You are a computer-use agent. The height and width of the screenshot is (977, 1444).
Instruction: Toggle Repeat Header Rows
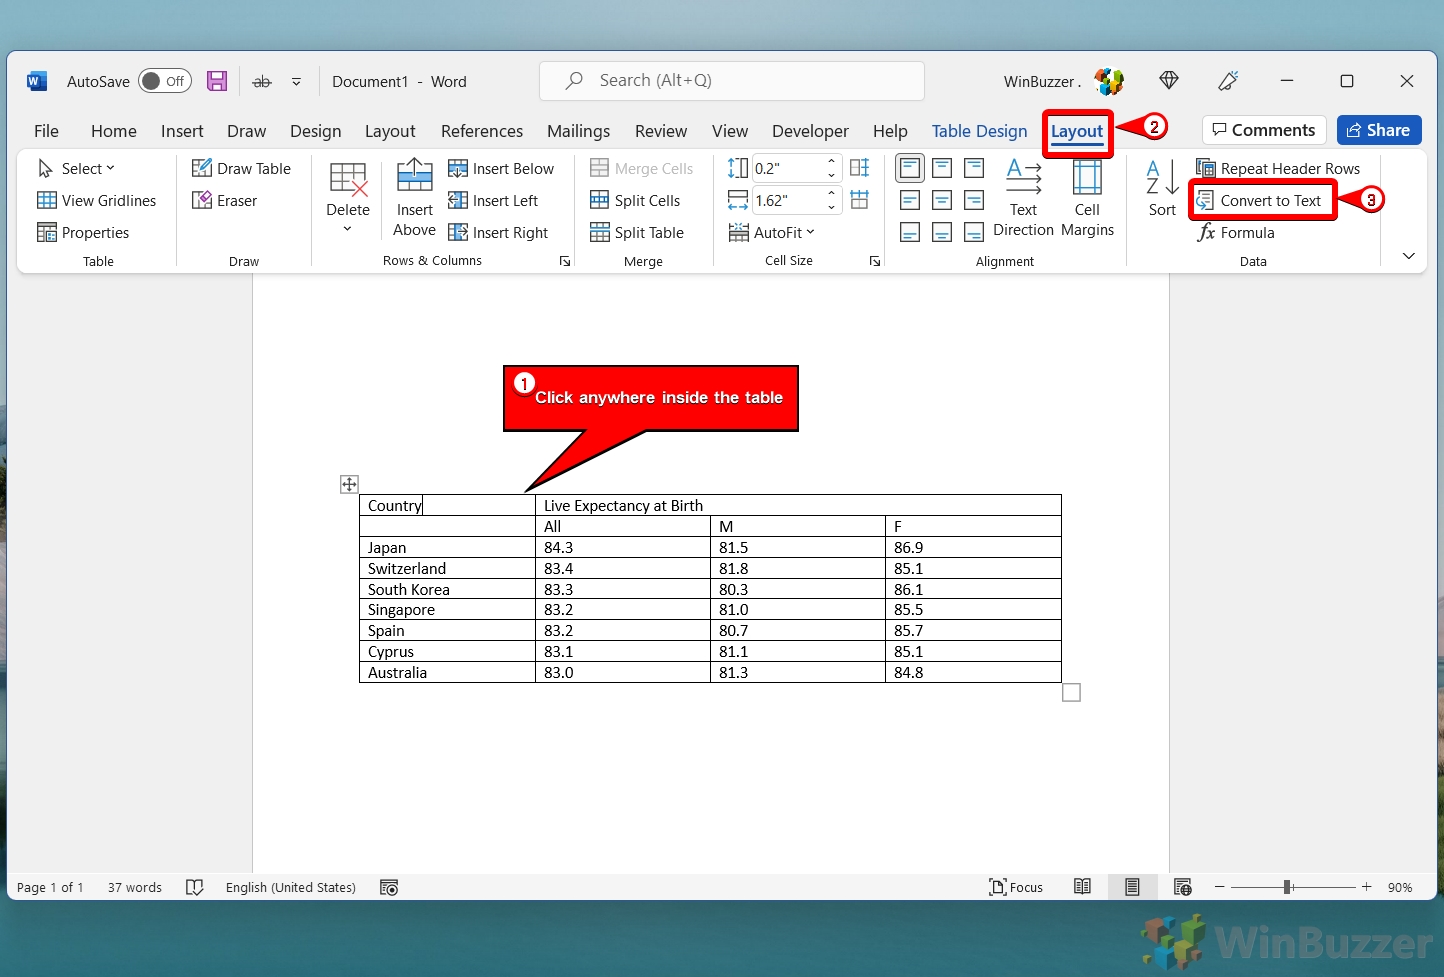pos(1278,169)
